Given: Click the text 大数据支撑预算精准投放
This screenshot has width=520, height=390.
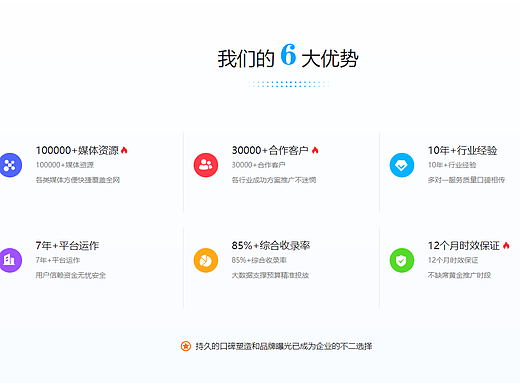Looking at the screenshot, I should pyautogui.click(x=270, y=275).
